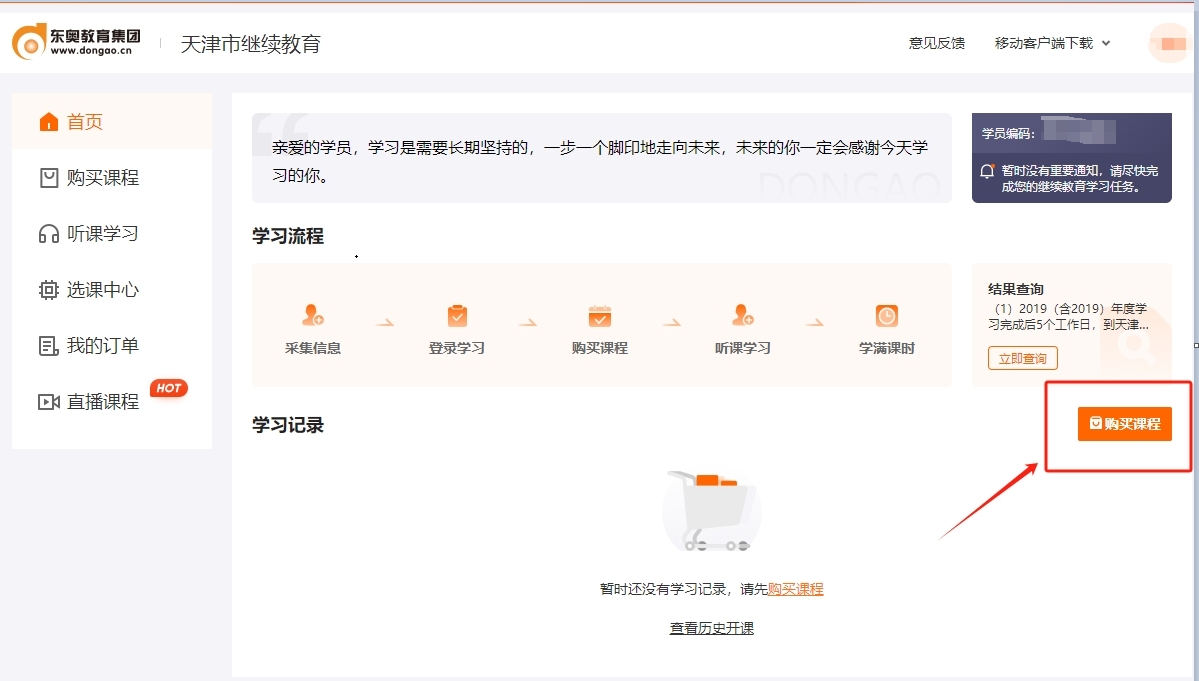The image size is (1199, 681).
Task: Click the 登录学习 login study icon
Action: click(x=455, y=313)
